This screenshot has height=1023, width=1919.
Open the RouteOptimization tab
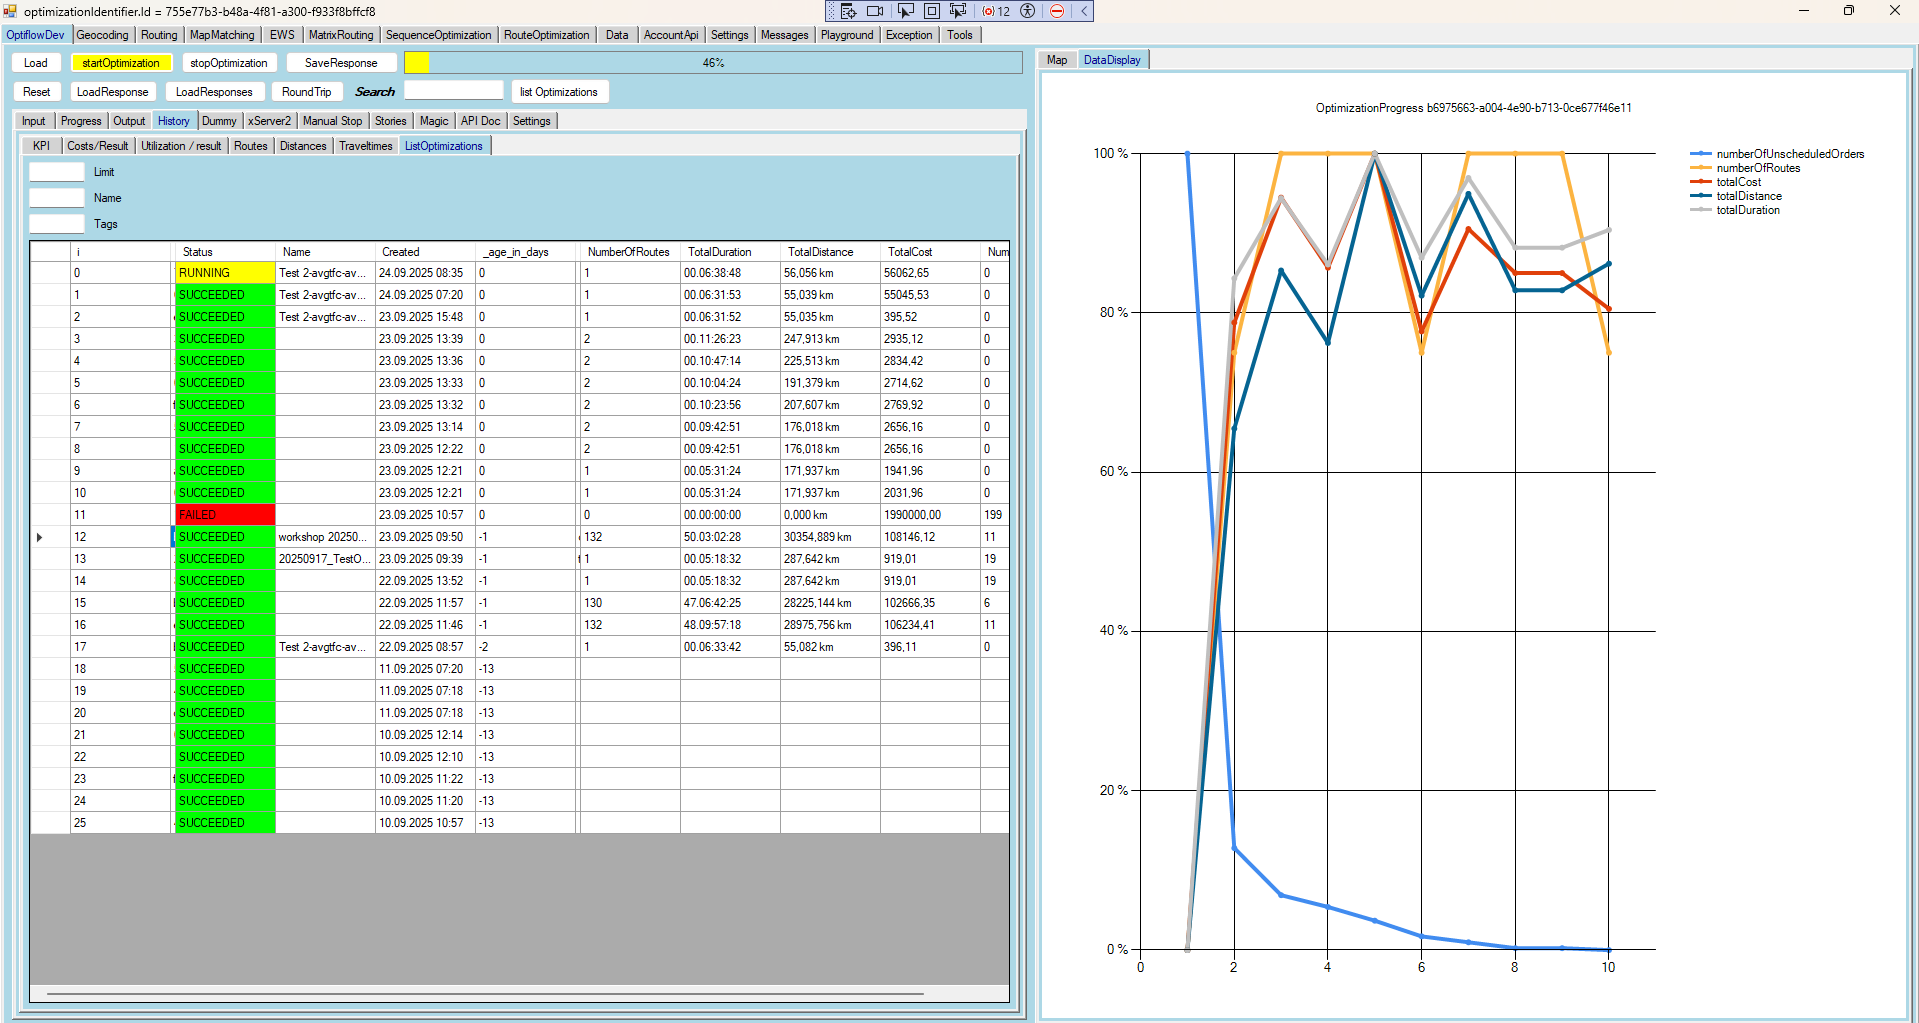coord(546,35)
